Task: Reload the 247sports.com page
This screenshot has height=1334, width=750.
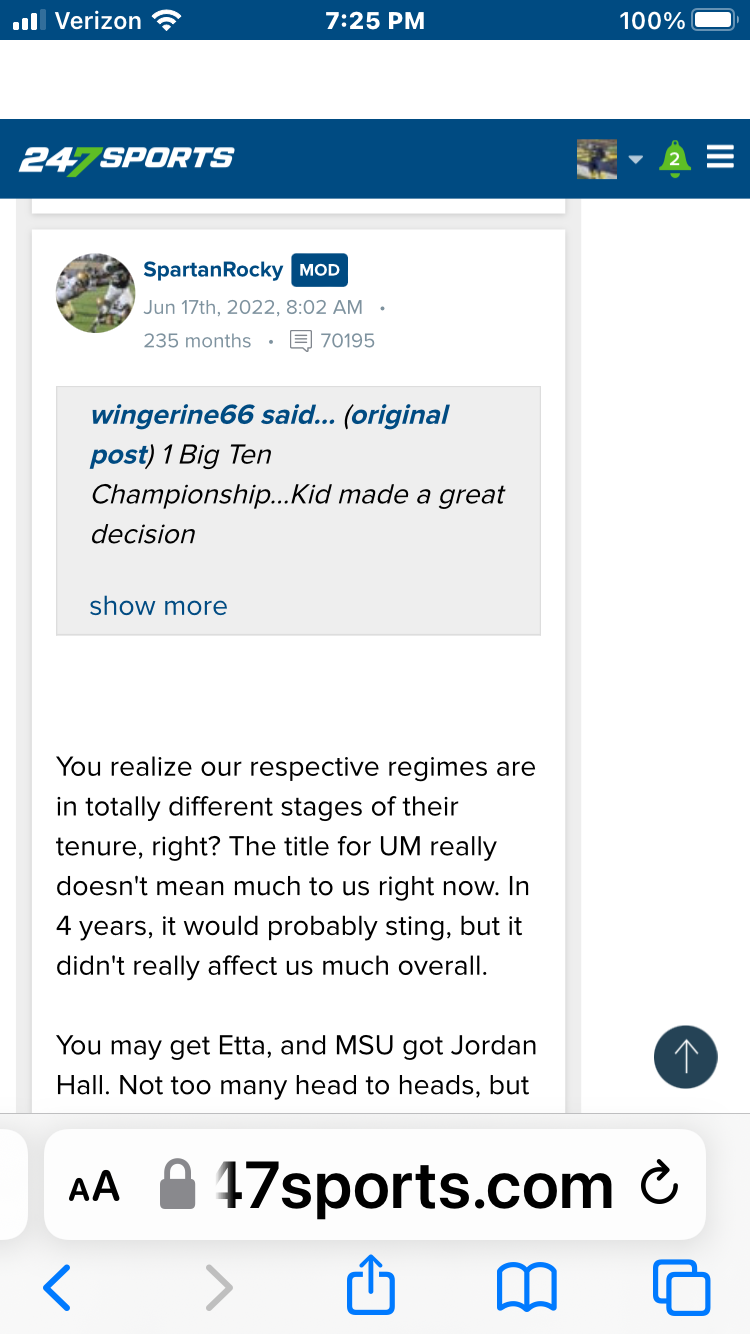Action: (x=659, y=1185)
